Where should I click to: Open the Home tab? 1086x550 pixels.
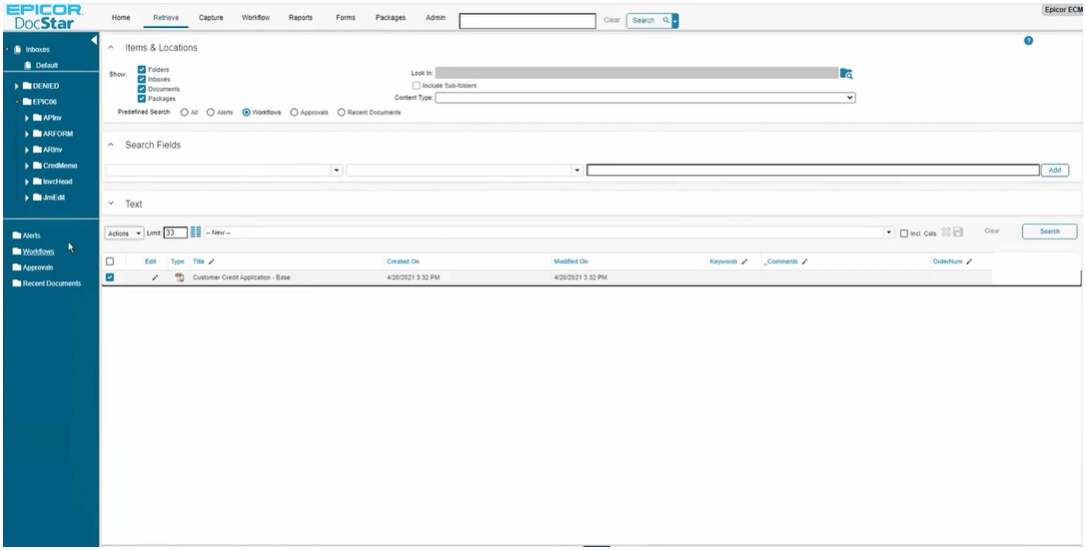click(121, 18)
